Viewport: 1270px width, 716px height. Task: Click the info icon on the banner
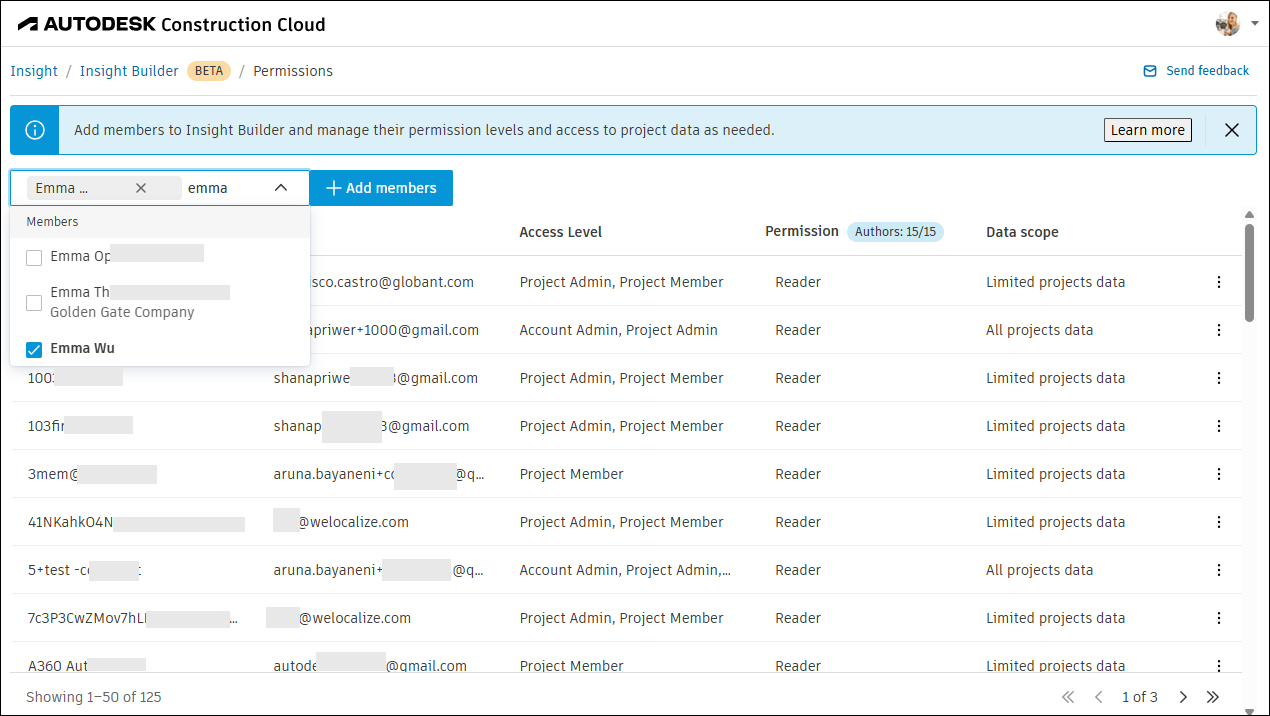33,129
